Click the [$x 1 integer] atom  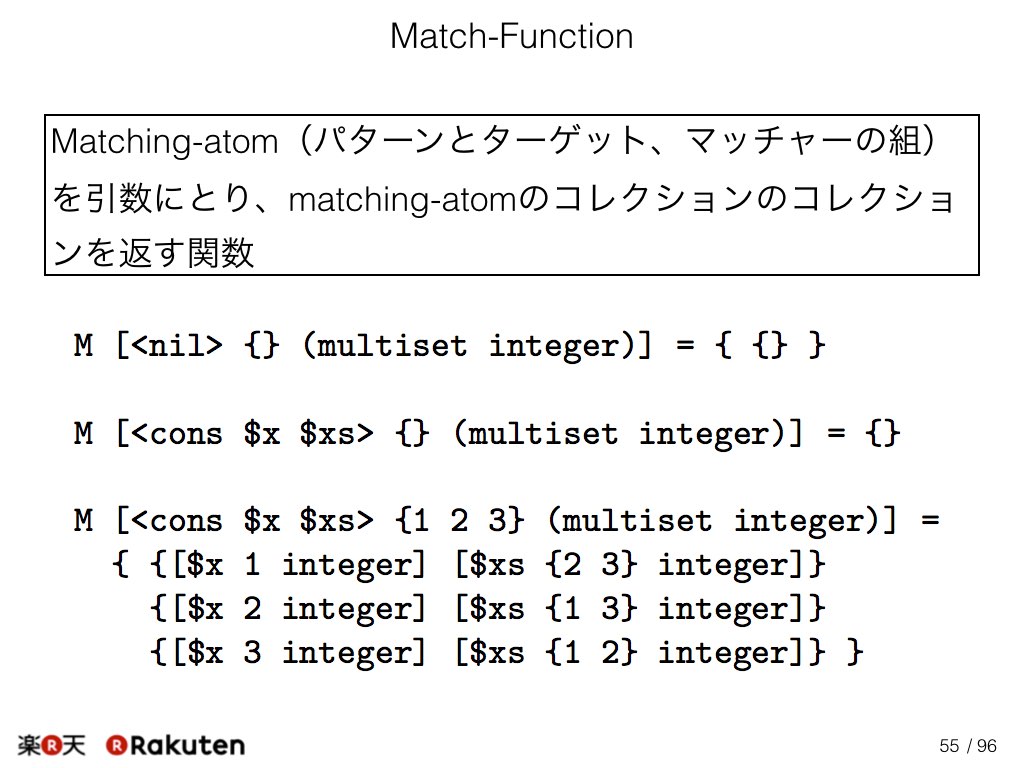click(x=299, y=564)
